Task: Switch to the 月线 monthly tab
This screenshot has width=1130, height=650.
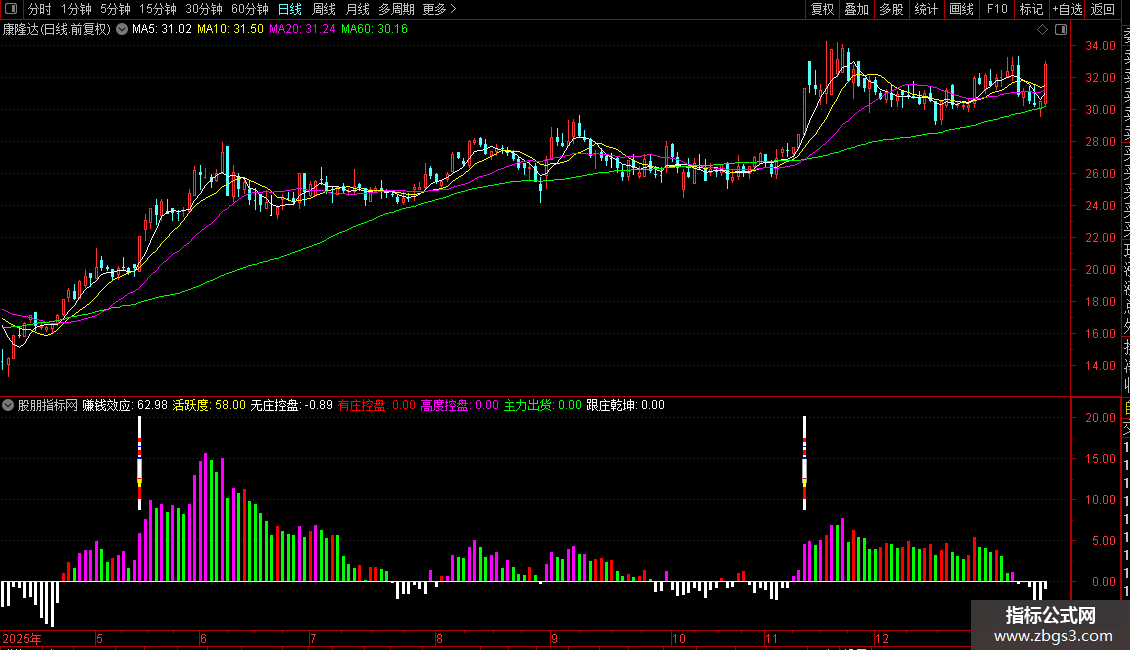Action: pos(357,9)
